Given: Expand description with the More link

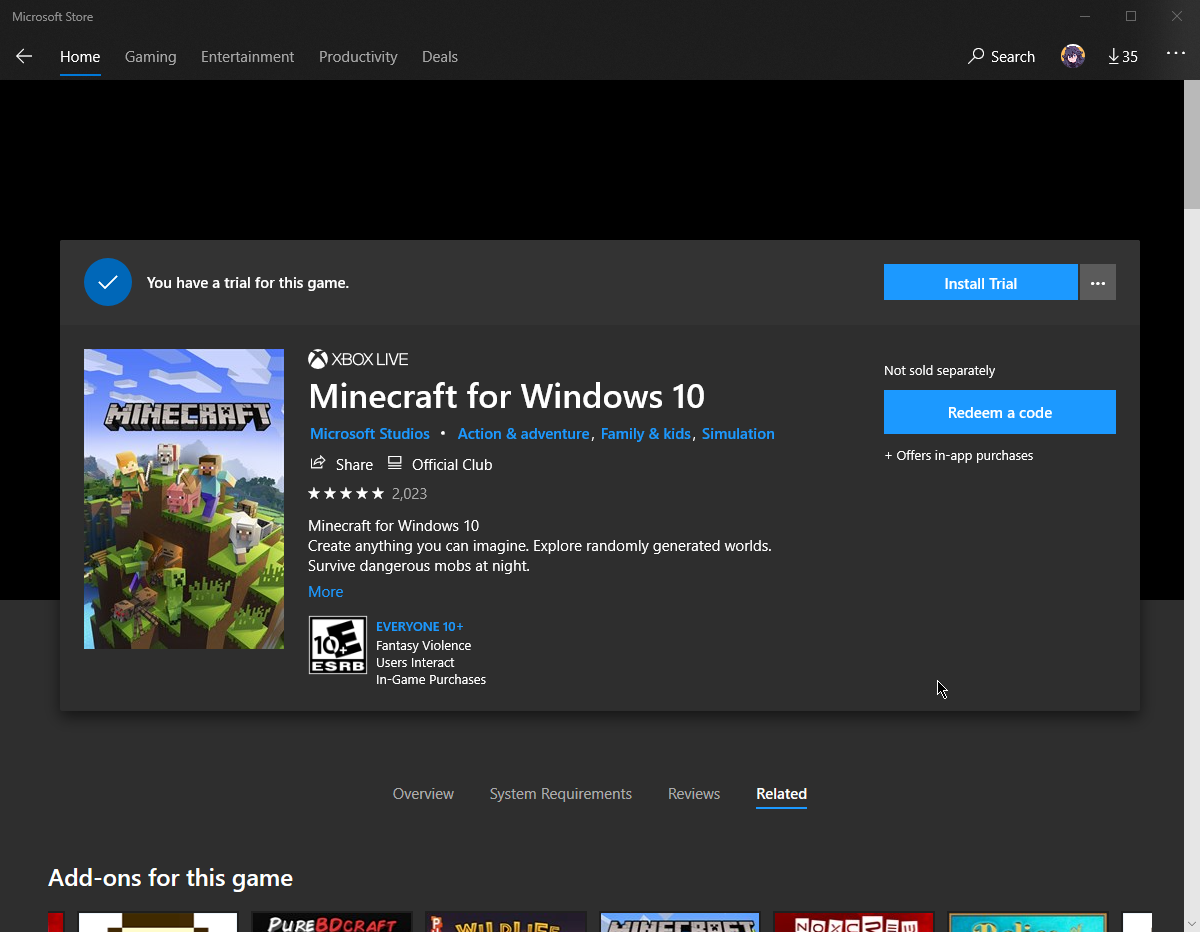Looking at the screenshot, I should (326, 592).
